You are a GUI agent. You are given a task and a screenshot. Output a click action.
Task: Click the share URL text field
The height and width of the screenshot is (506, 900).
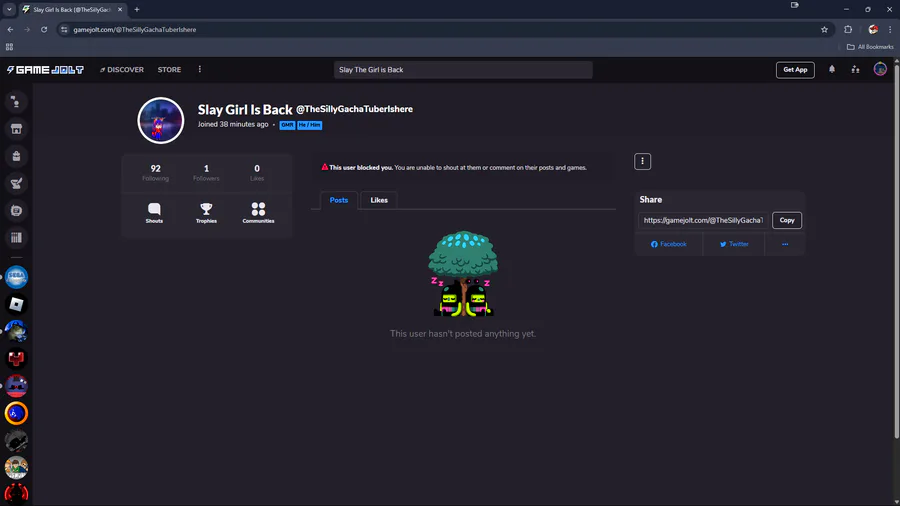pos(704,220)
